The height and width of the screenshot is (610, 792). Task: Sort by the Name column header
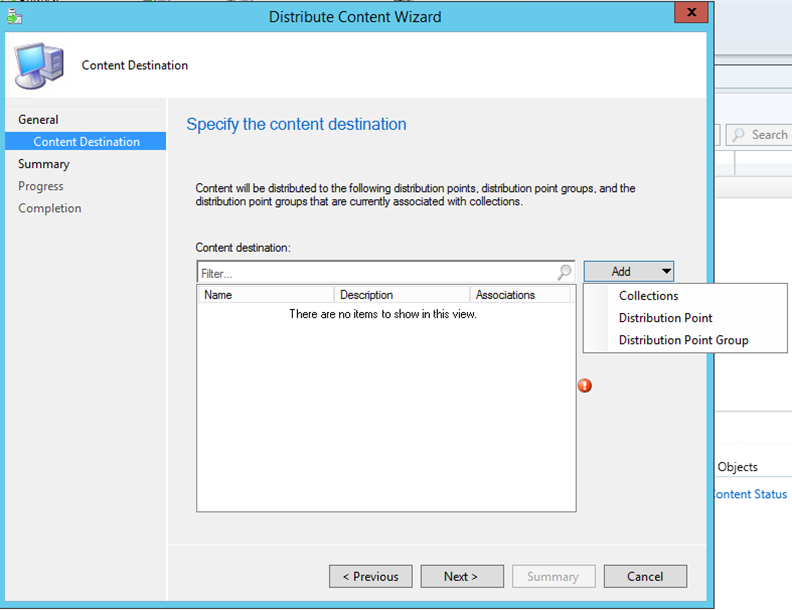coord(266,295)
